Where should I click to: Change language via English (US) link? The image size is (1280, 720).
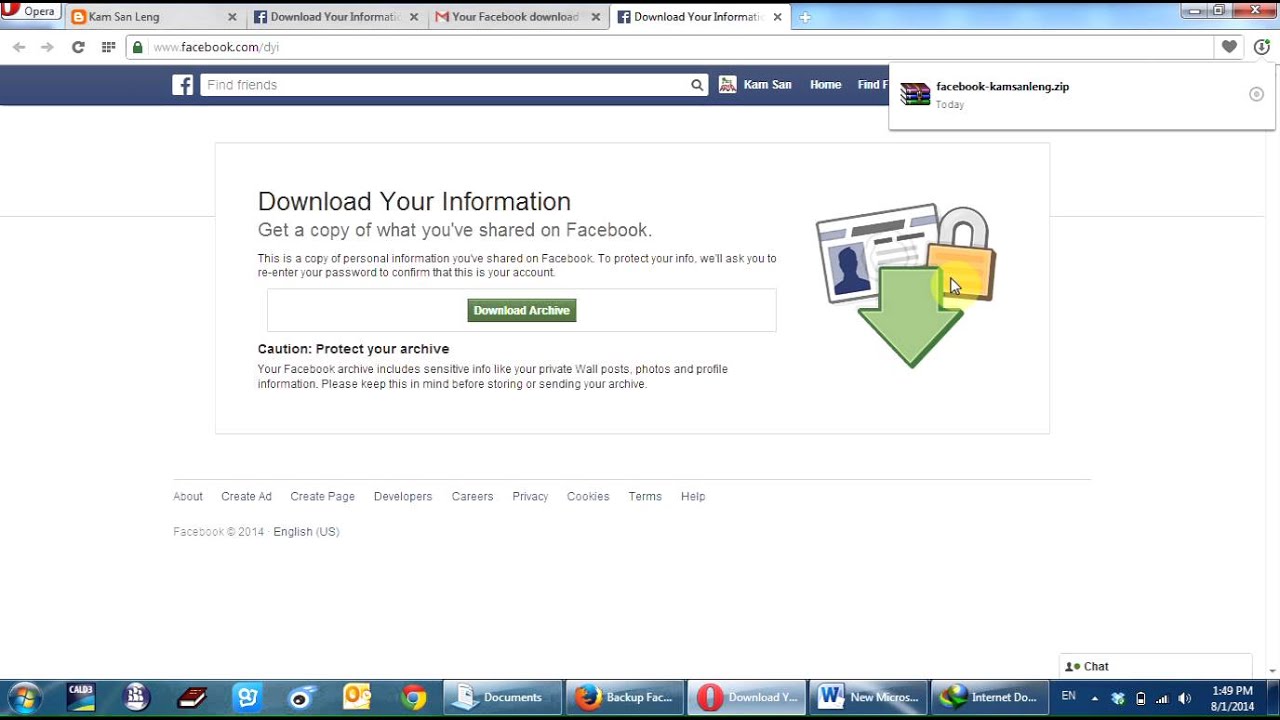(x=306, y=532)
